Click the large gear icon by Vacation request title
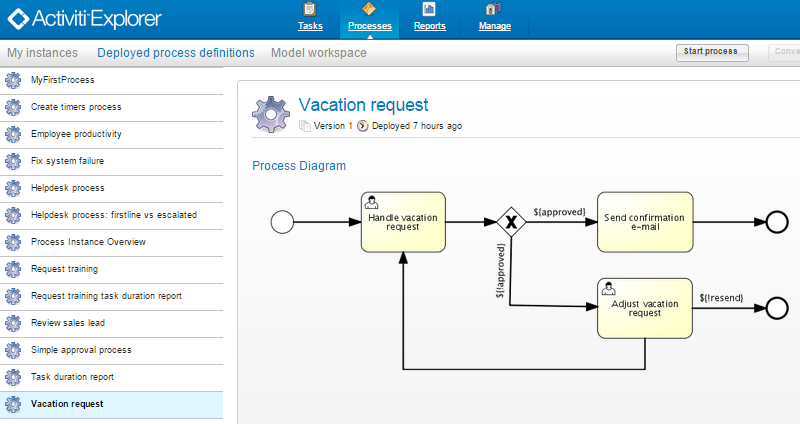 tap(270, 114)
